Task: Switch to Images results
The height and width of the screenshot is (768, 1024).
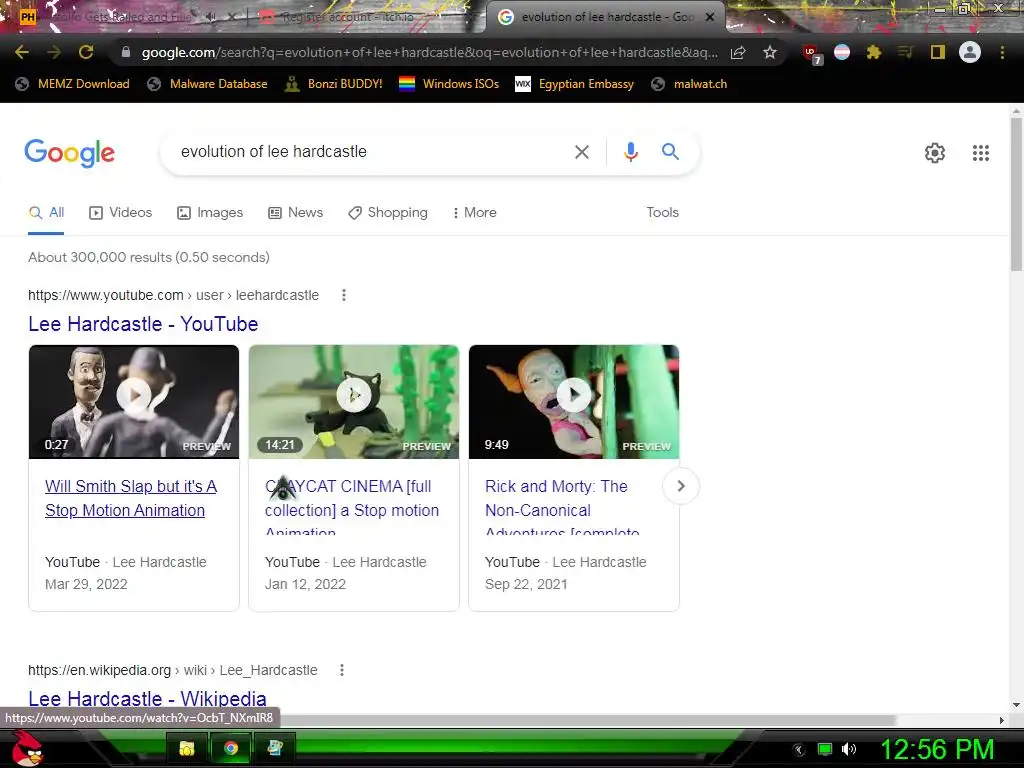Action: [210, 213]
